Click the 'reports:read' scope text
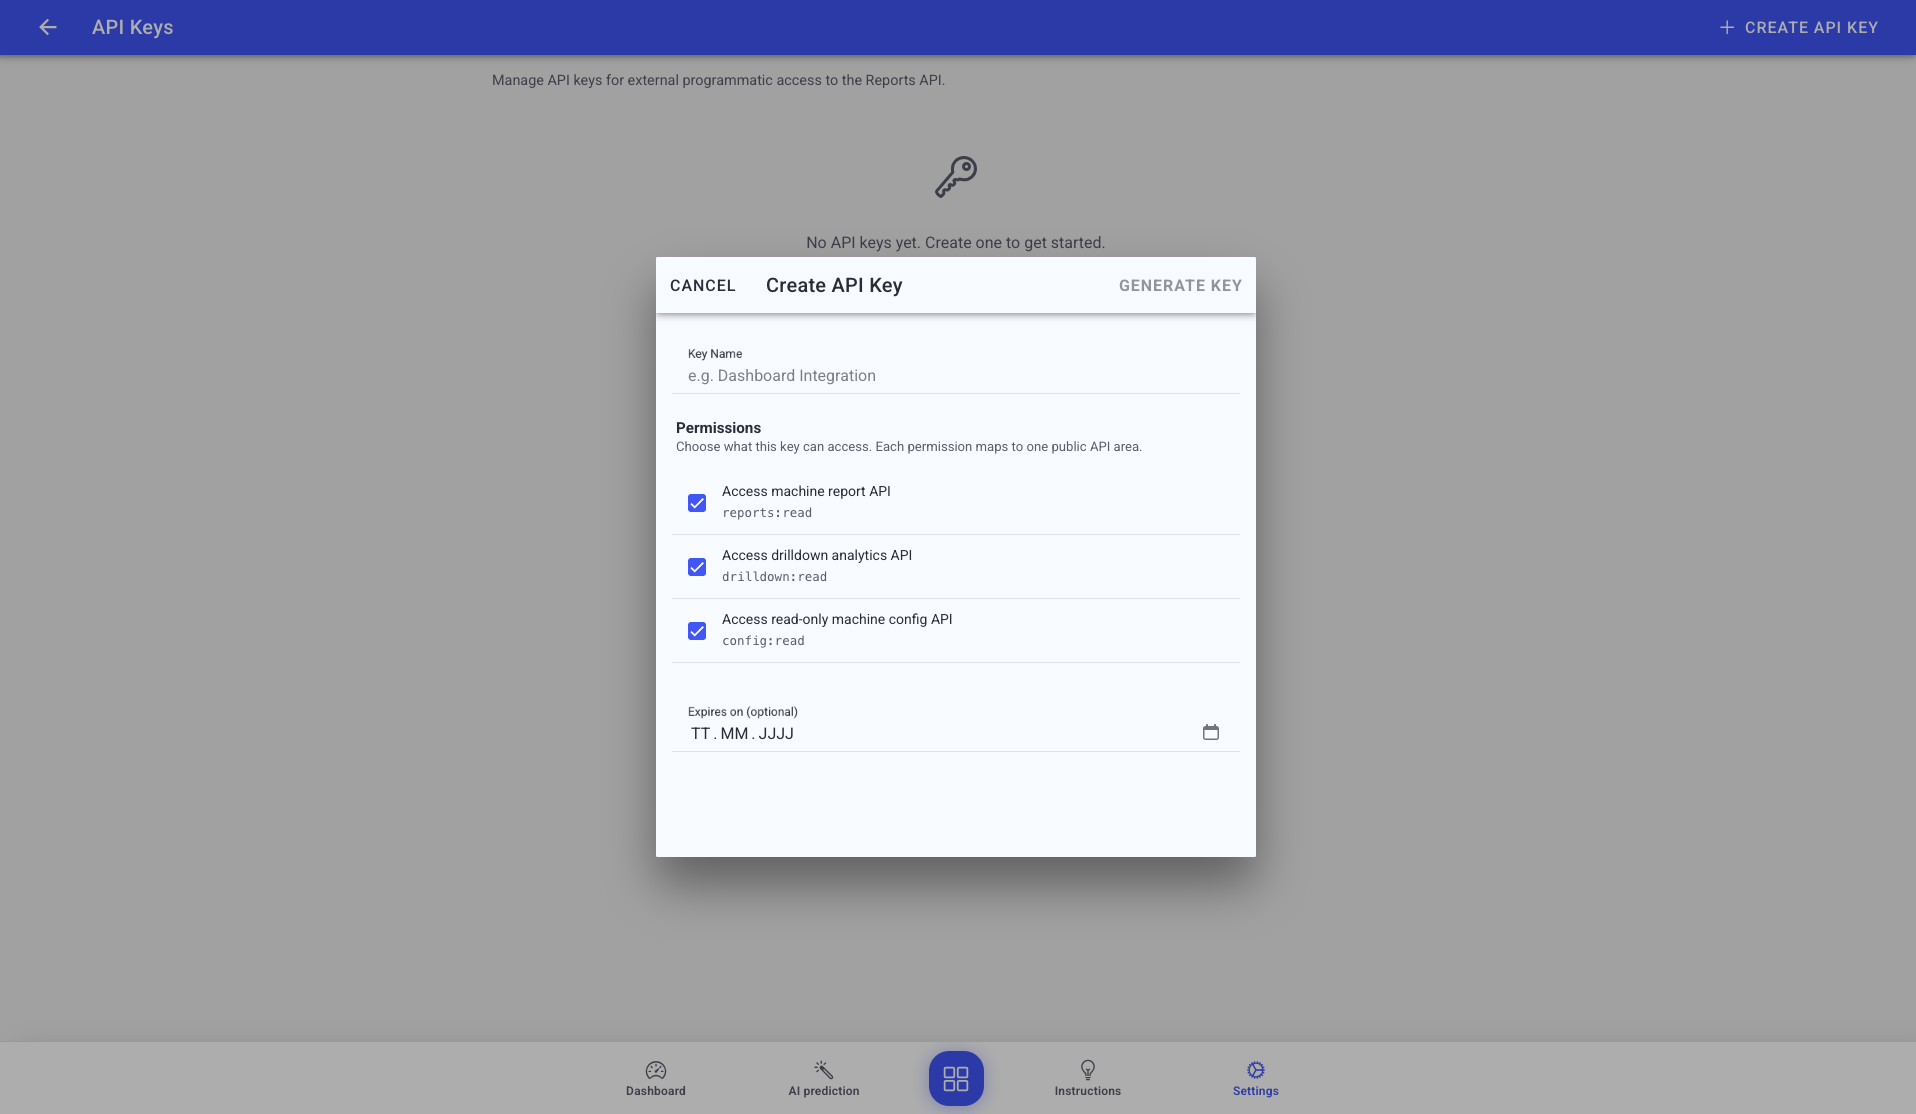 pyautogui.click(x=767, y=513)
